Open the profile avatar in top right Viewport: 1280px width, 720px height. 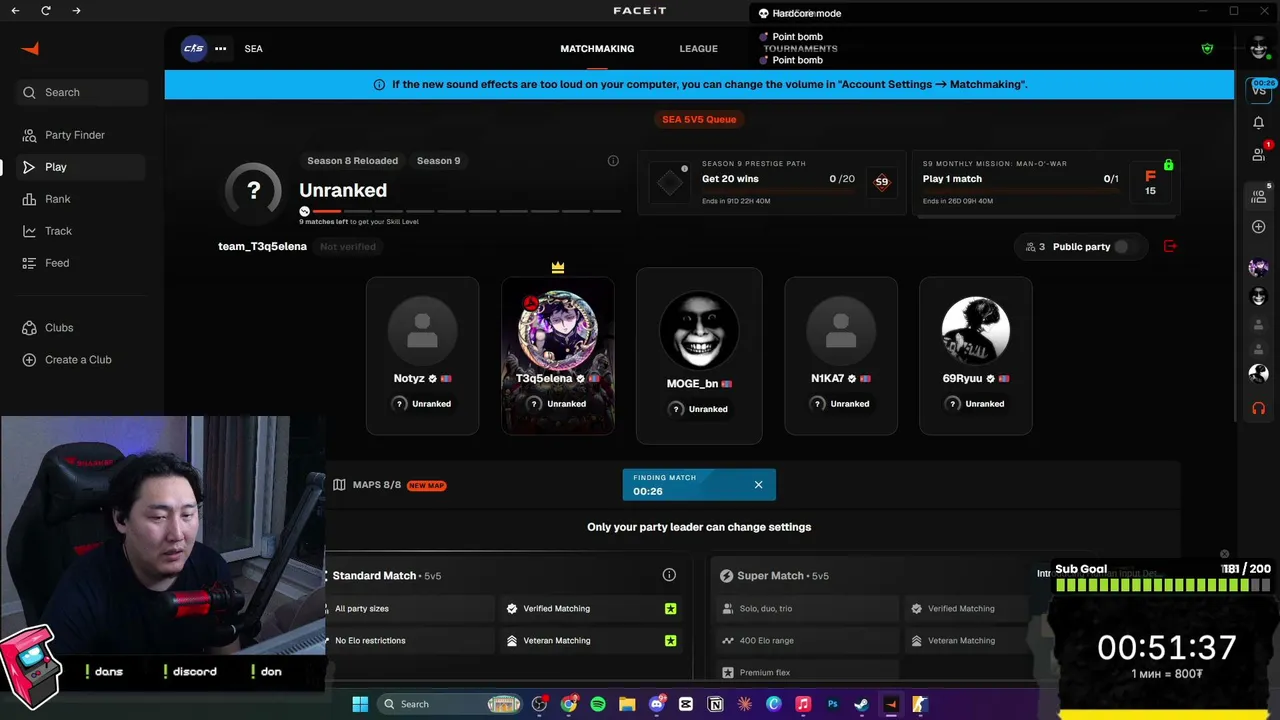coord(1258,48)
